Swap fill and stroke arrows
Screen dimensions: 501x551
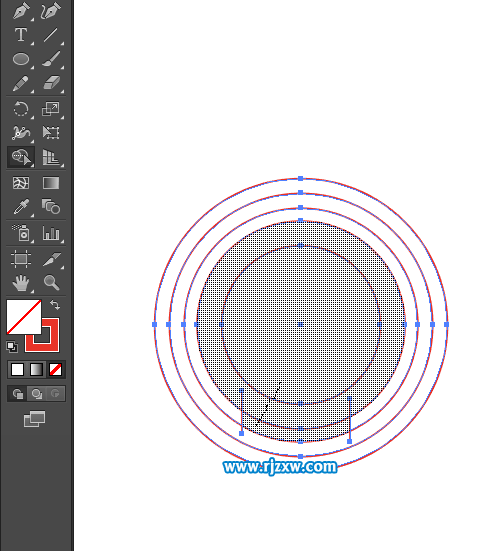(x=55, y=305)
